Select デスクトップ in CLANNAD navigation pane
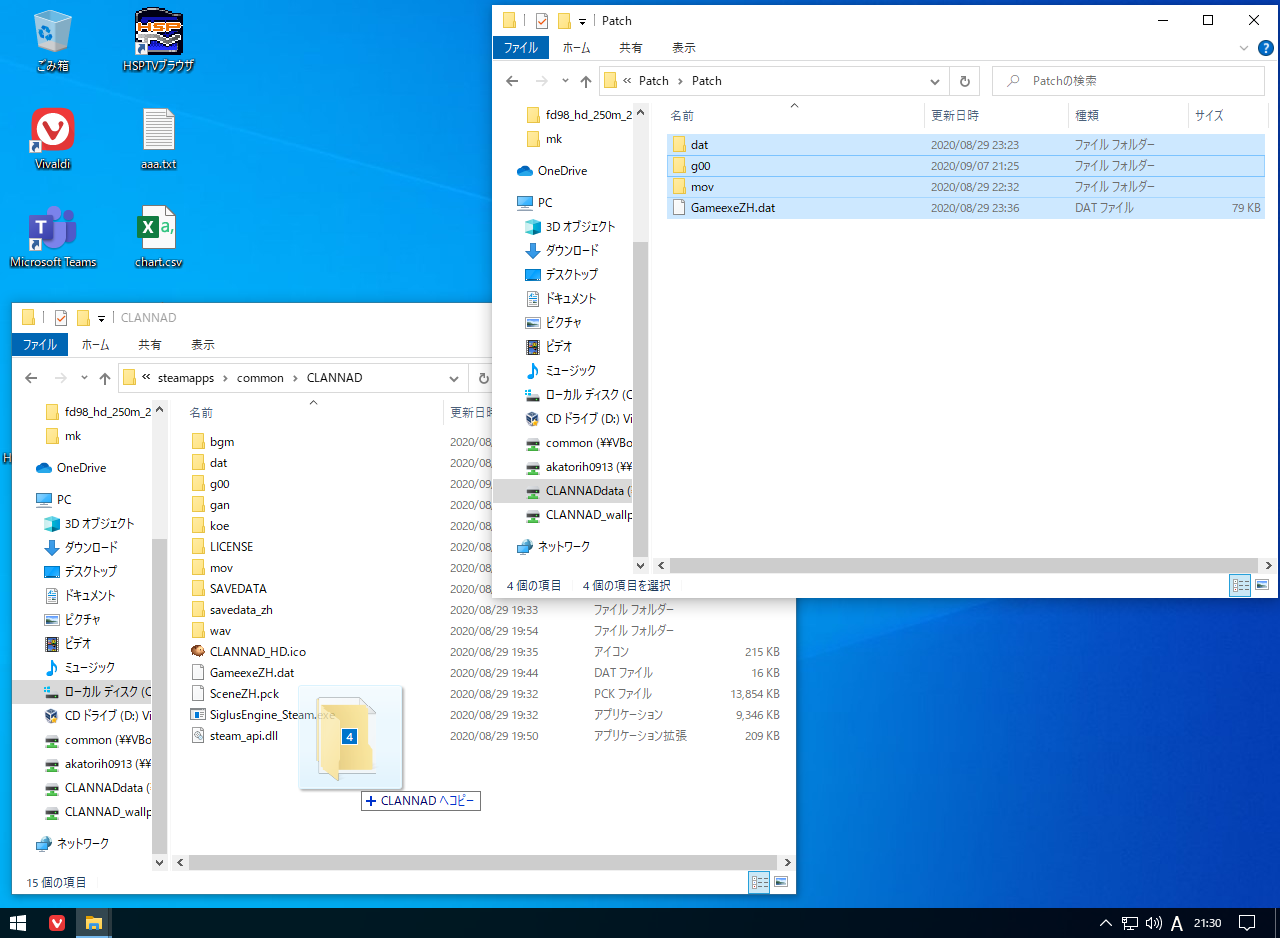This screenshot has width=1280, height=938. (91, 571)
